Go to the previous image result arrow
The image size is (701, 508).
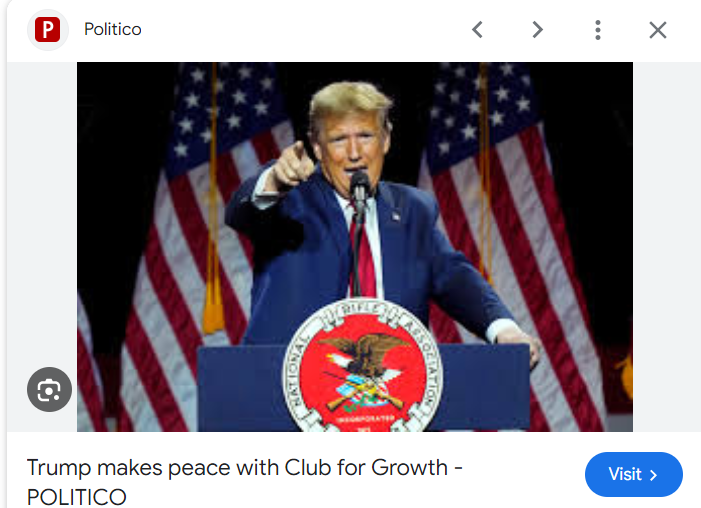[477, 30]
